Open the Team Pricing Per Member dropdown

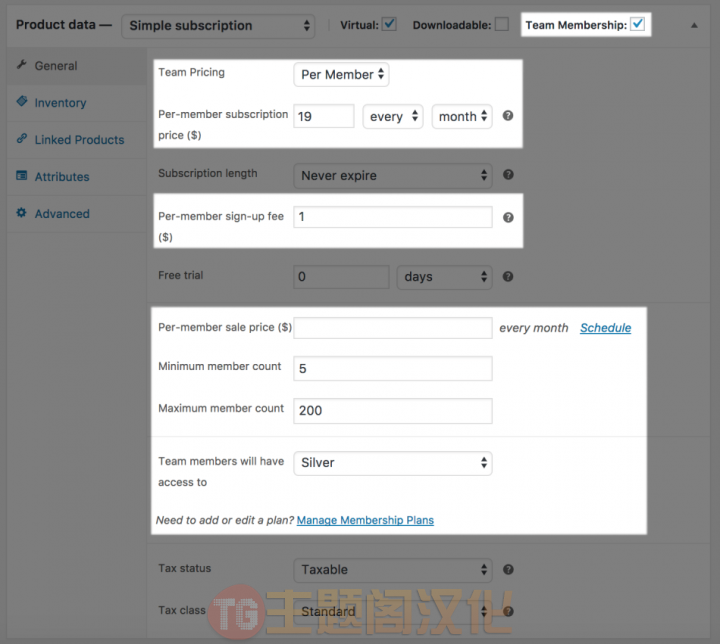[x=341, y=74]
